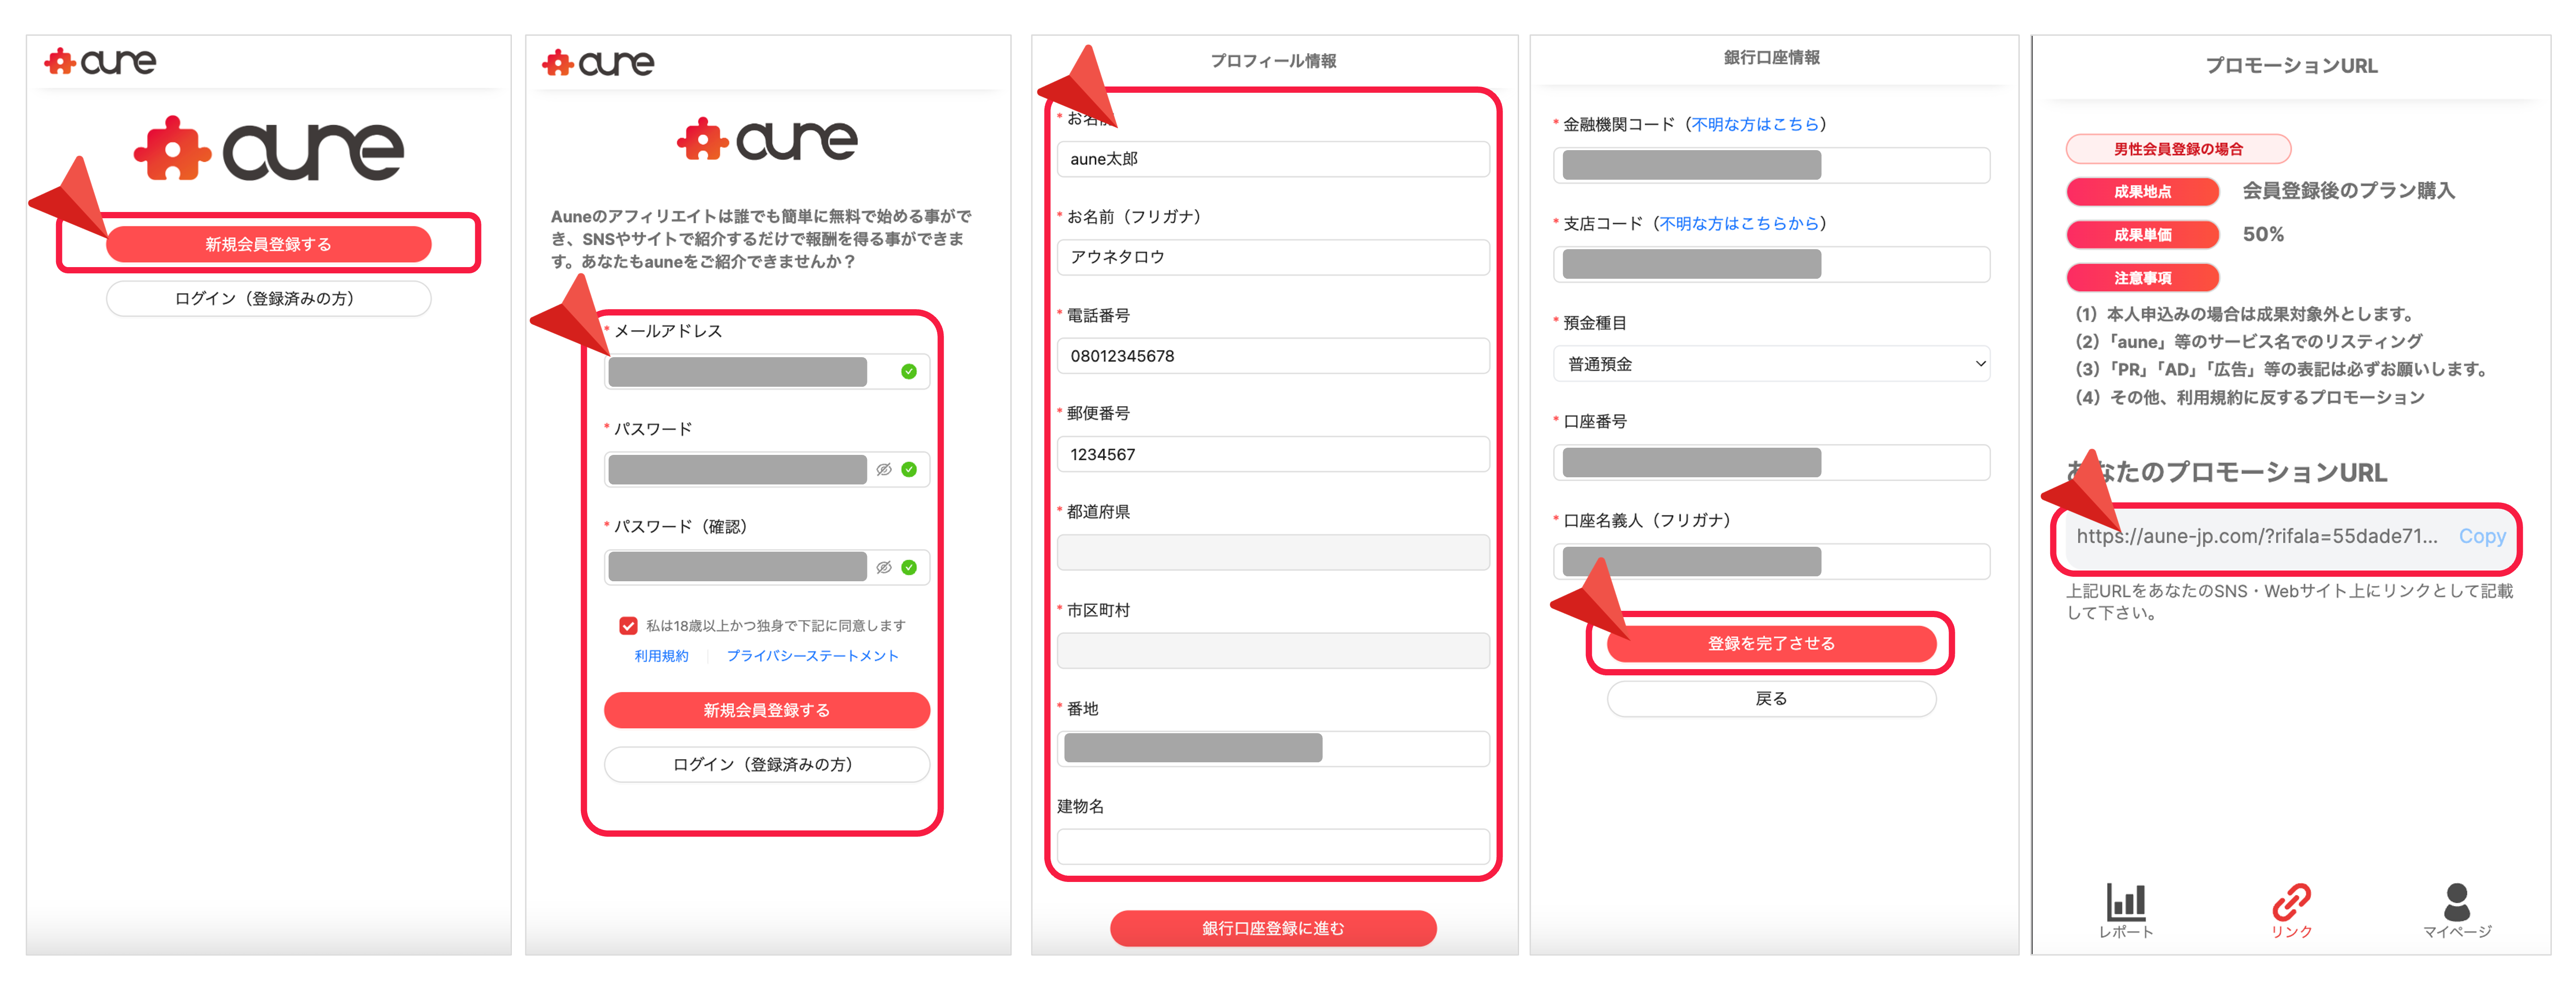Open the マイページ tab in bottom navigation
This screenshot has width=2576, height=994.
2457,910
